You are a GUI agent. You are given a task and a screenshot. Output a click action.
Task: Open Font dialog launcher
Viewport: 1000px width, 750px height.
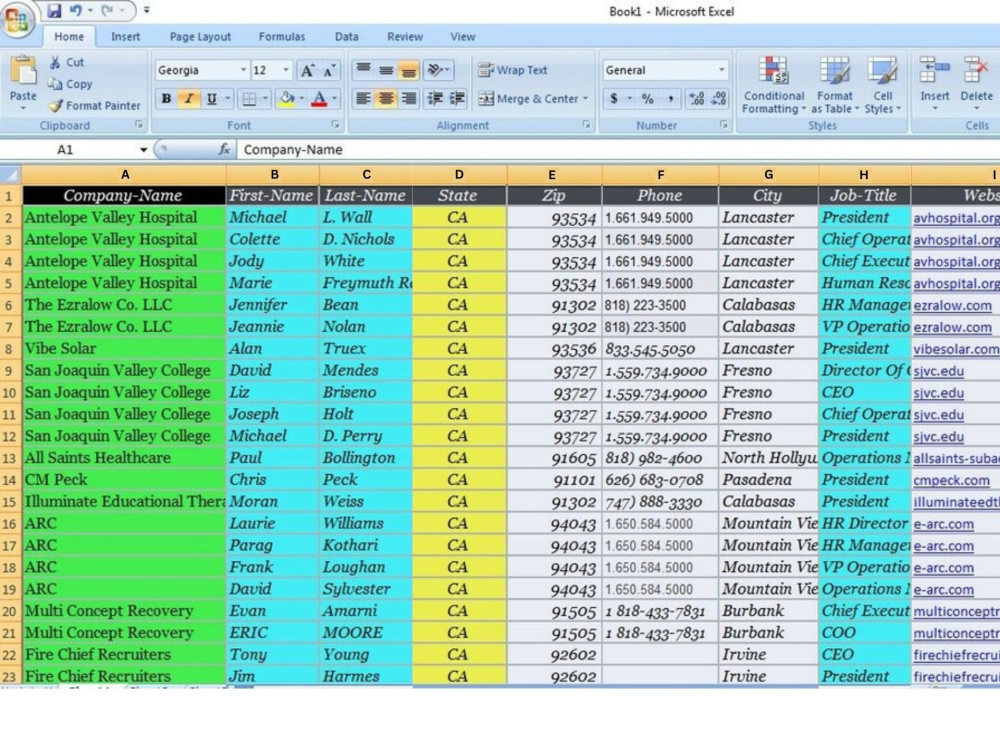point(335,125)
